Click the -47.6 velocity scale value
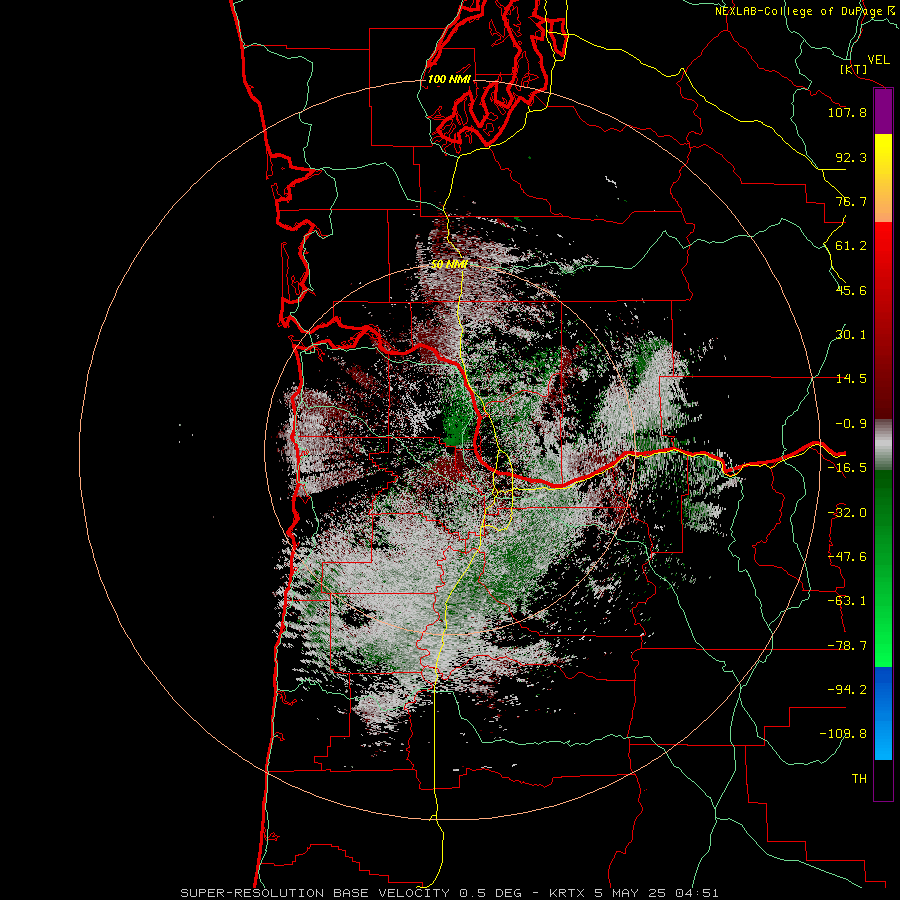Viewport: 900px width, 900px height. pyautogui.click(x=847, y=557)
